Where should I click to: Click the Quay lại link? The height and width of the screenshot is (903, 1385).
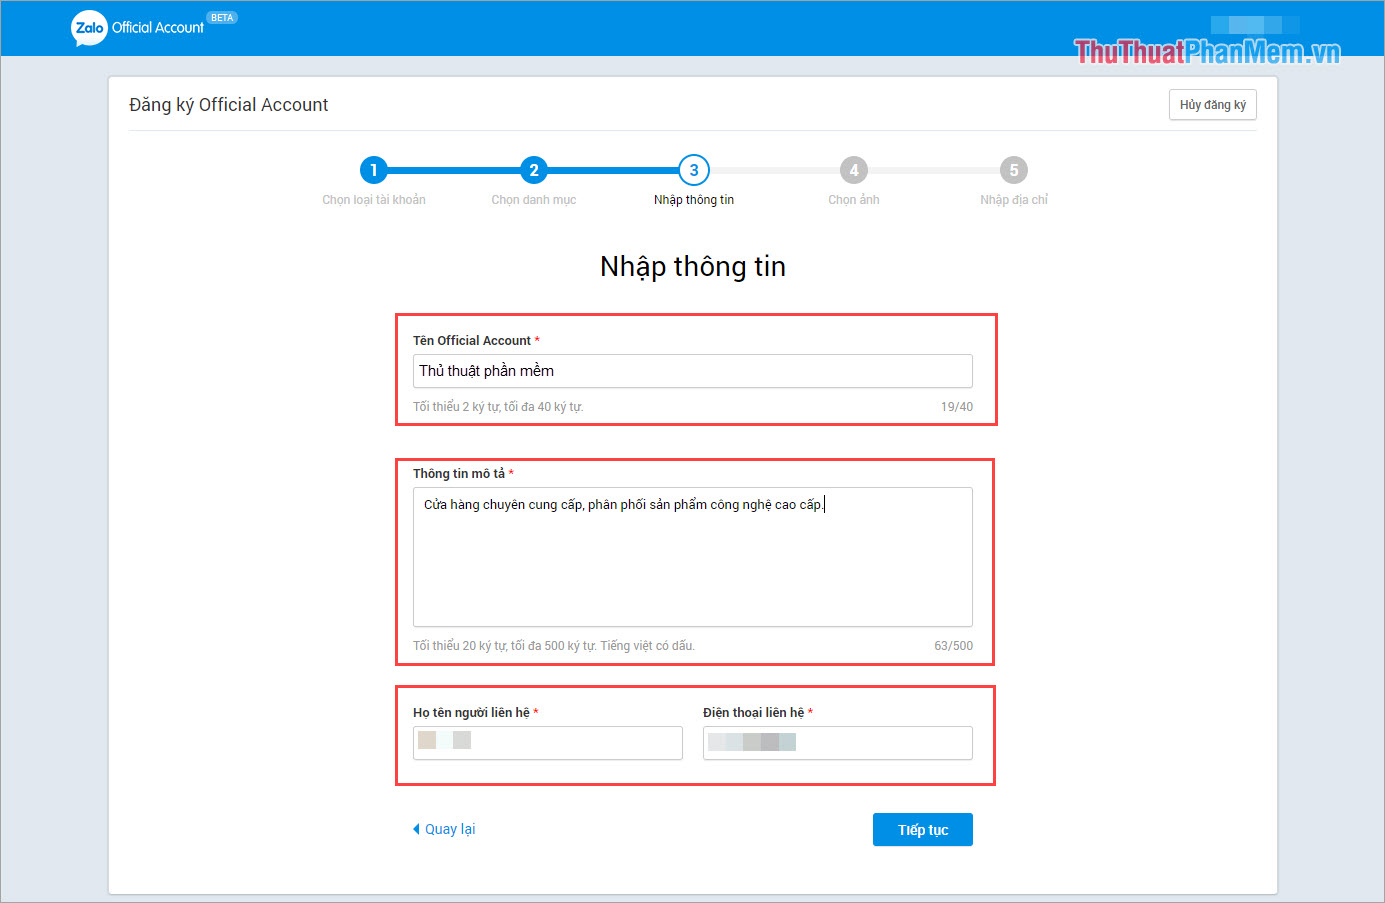pos(449,828)
